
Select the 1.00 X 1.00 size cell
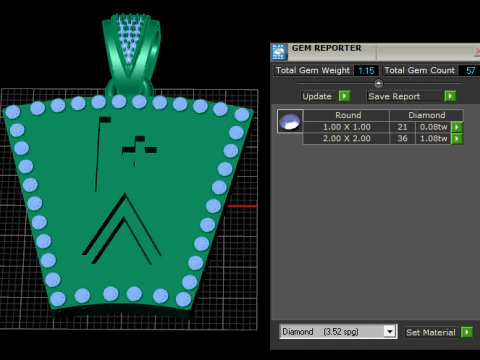(x=346, y=127)
